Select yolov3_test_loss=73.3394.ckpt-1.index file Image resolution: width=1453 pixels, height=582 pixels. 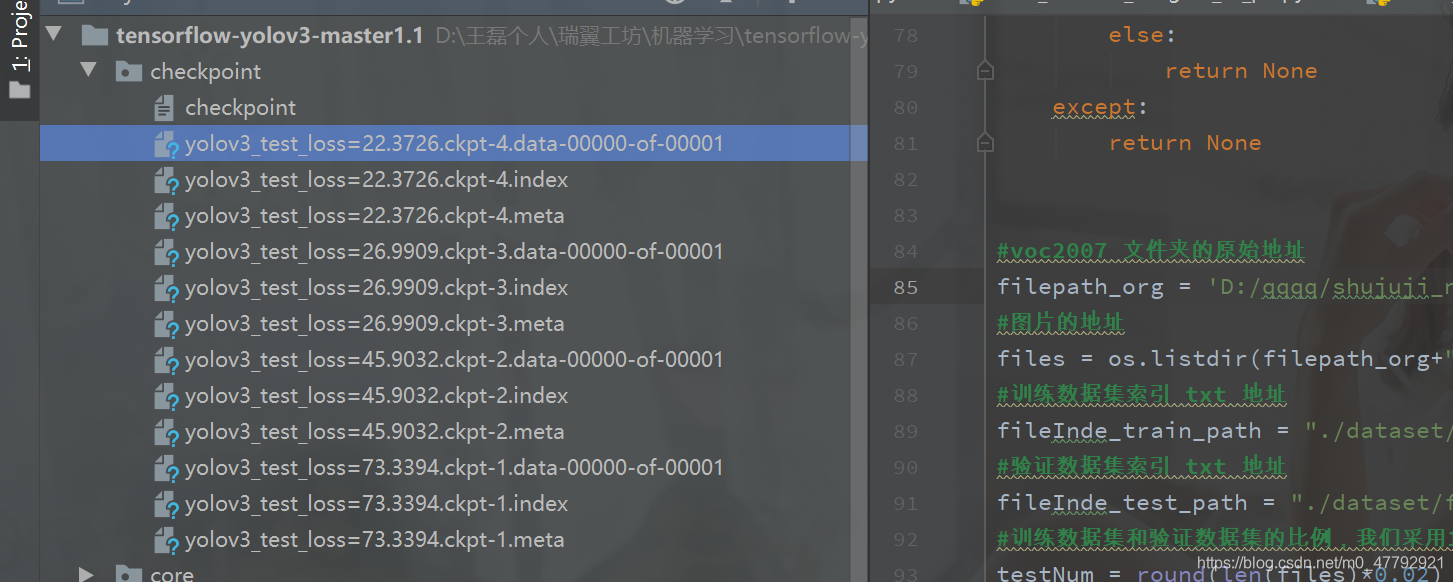click(376, 504)
